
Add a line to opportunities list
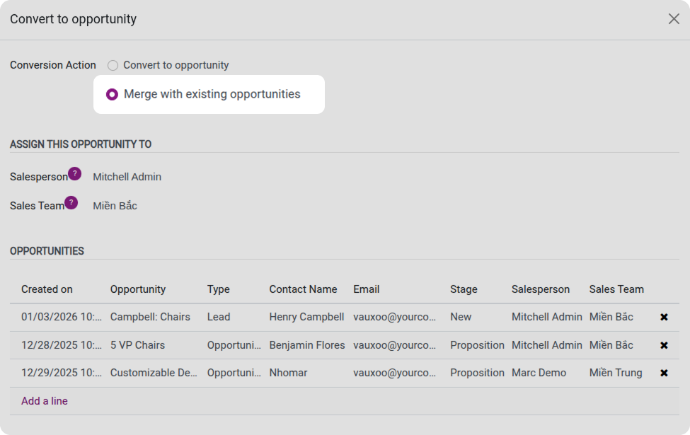[45, 401]
